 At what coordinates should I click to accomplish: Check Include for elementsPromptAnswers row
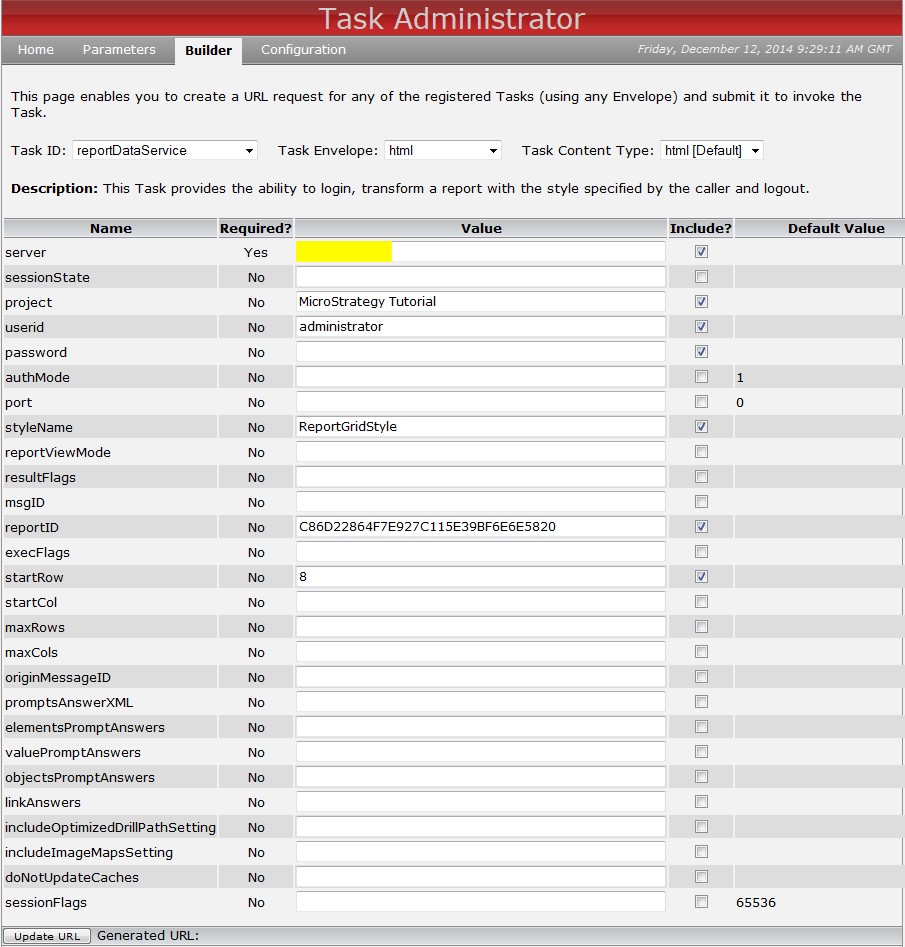pos(701,727)
